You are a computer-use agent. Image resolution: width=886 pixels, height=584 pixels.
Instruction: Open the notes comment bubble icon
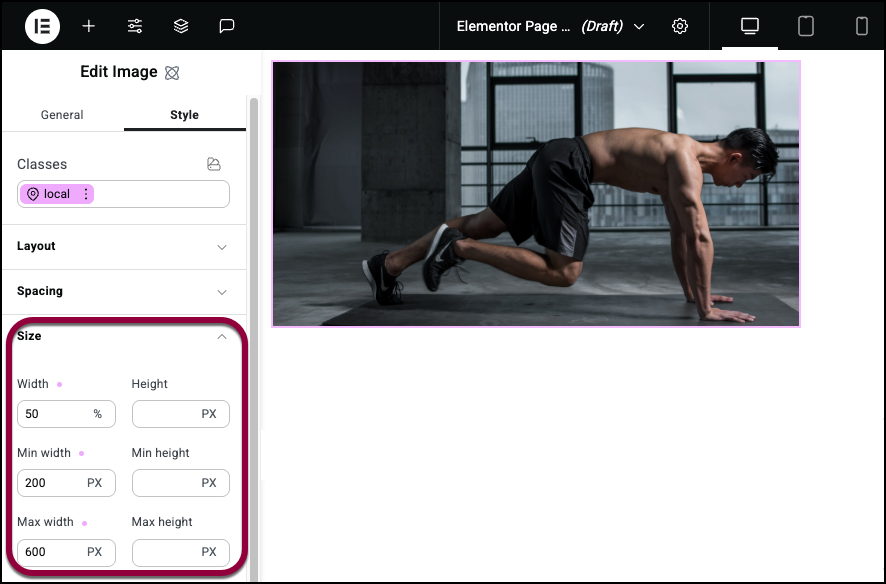click(227, 26)
